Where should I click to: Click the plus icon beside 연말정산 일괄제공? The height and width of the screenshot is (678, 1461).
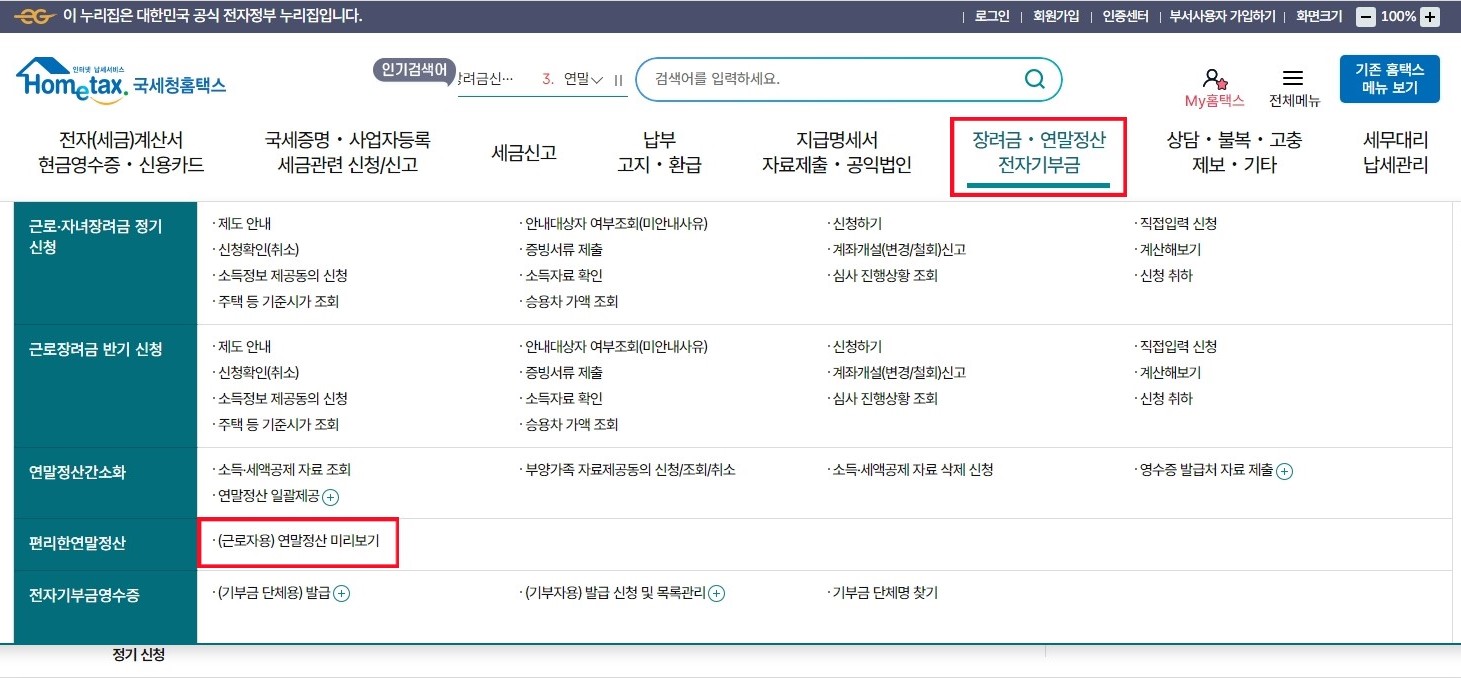point(331,496)
